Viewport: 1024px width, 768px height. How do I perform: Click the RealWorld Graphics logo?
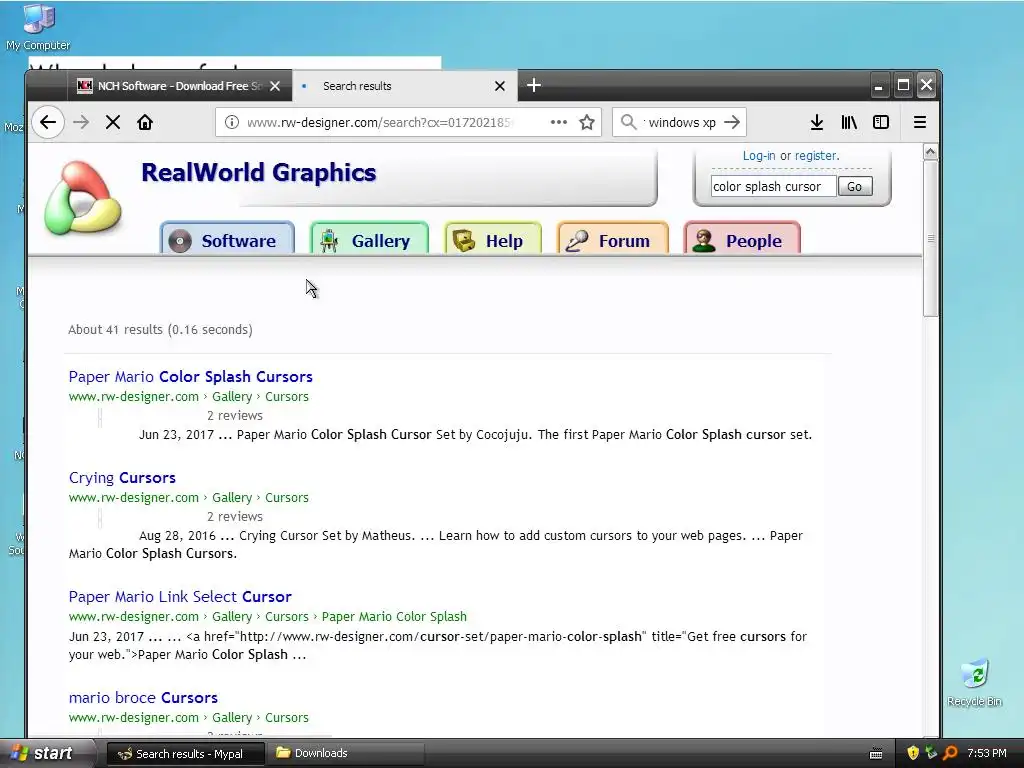(x=82, y=197)
